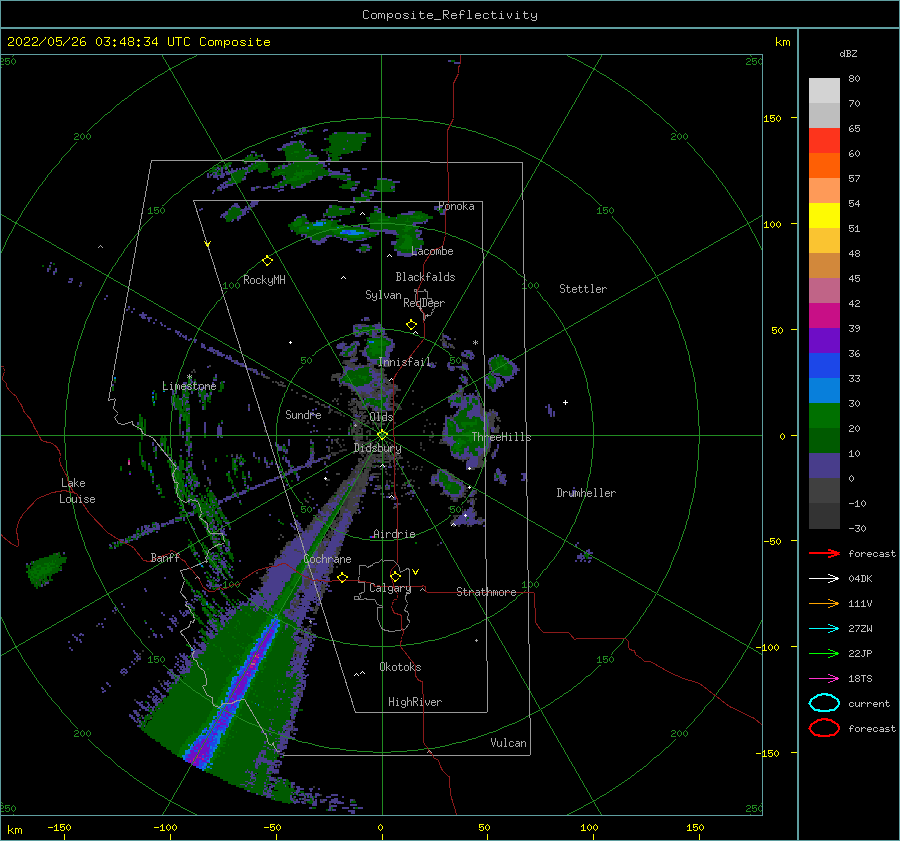Click the Limestone label on map
The image size is (900, 841).
[189, 386]
